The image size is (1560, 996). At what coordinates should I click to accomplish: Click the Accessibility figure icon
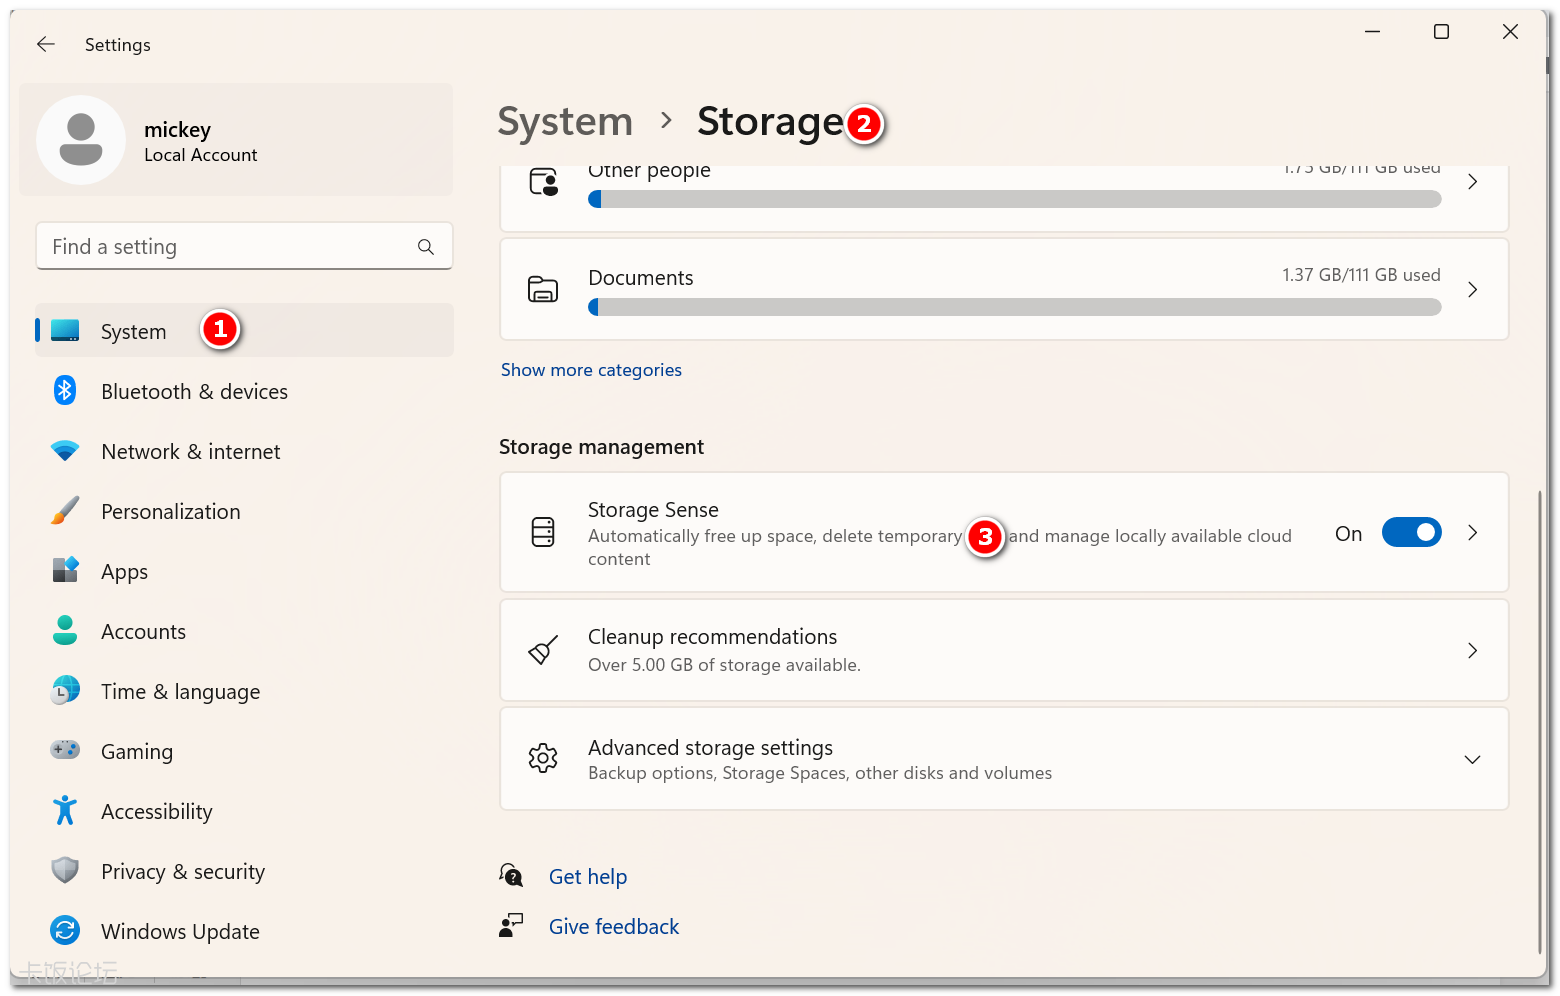pos(65,810)
